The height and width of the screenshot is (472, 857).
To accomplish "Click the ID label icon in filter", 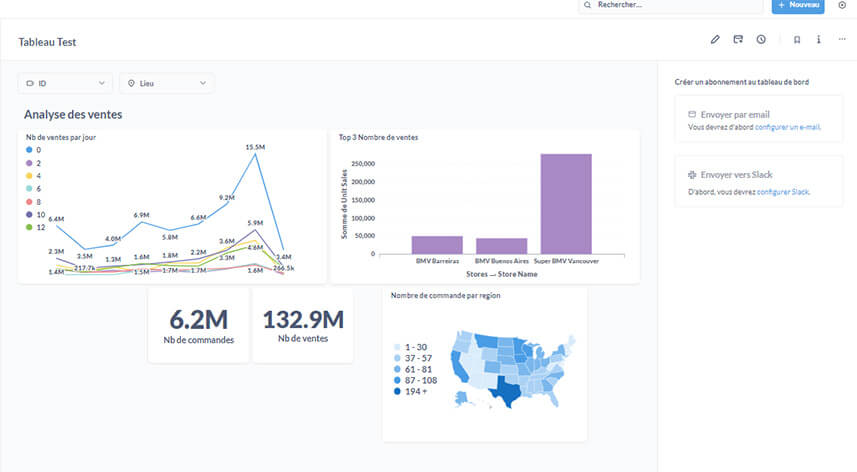I will pos(30,83).
